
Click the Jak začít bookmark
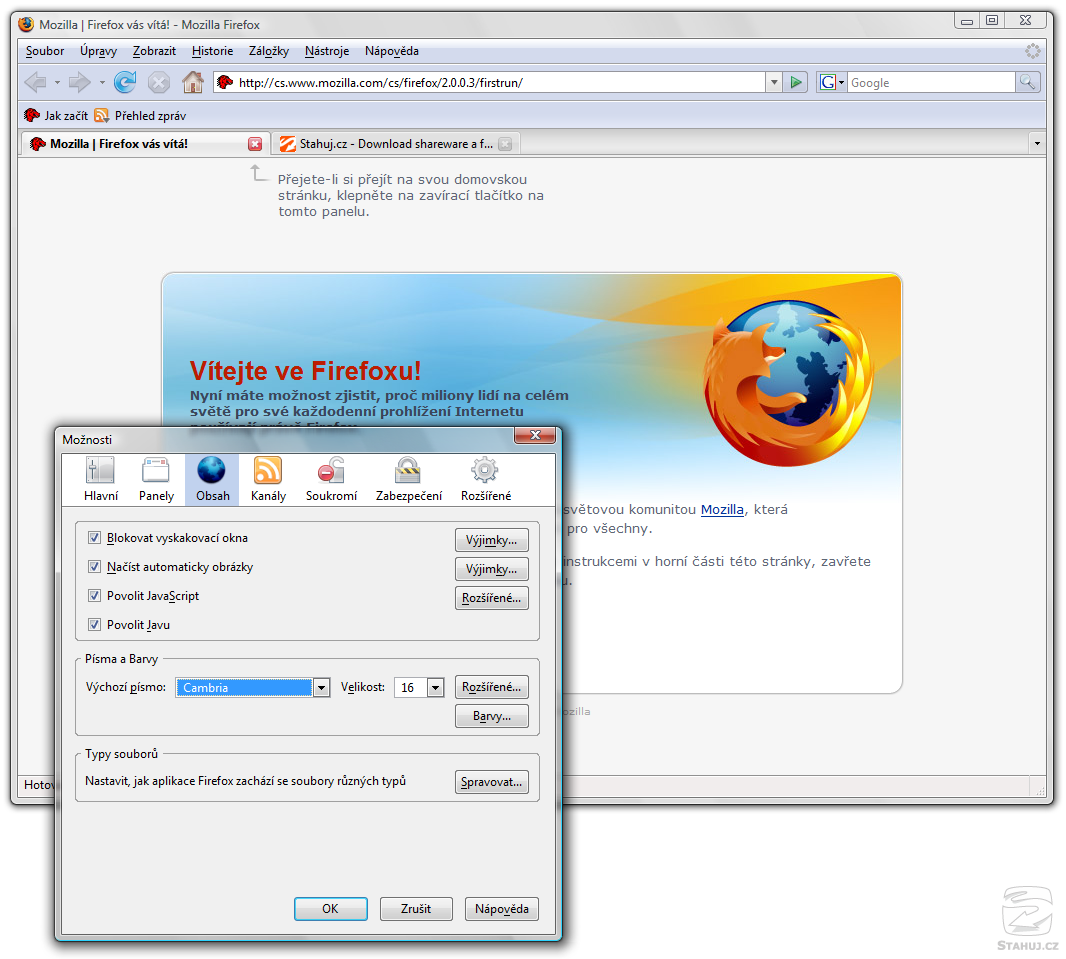(56, 116)
